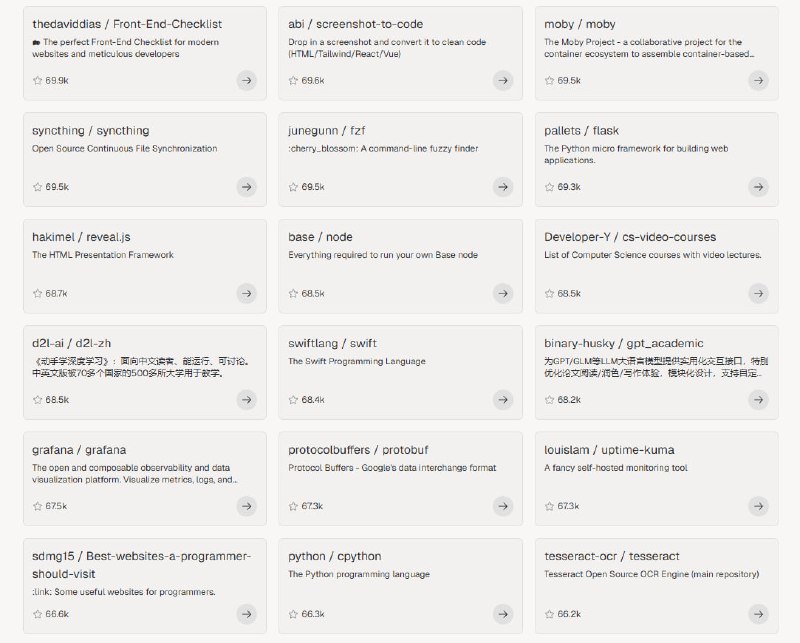Click the arrow icon on the grafana card

[247, 506]
